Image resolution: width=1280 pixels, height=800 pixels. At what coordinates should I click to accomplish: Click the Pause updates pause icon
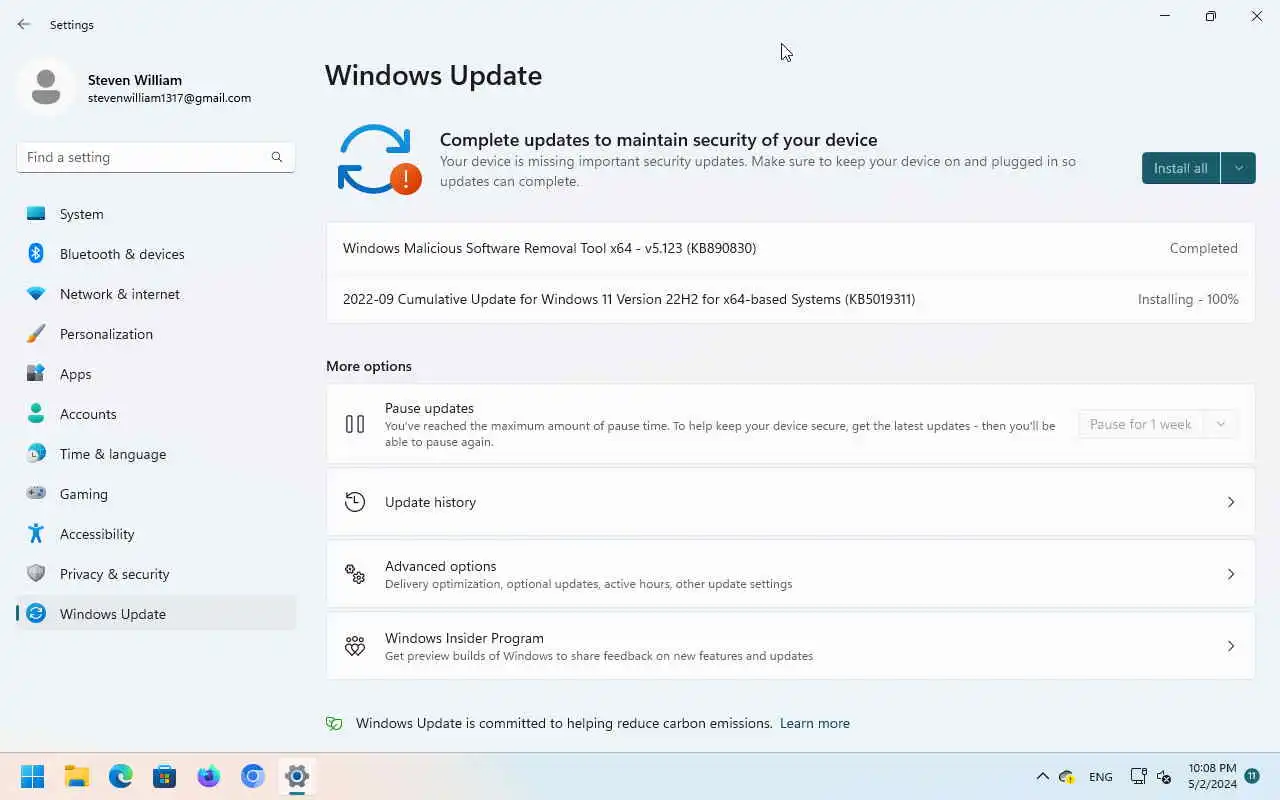tap(355, 424)
